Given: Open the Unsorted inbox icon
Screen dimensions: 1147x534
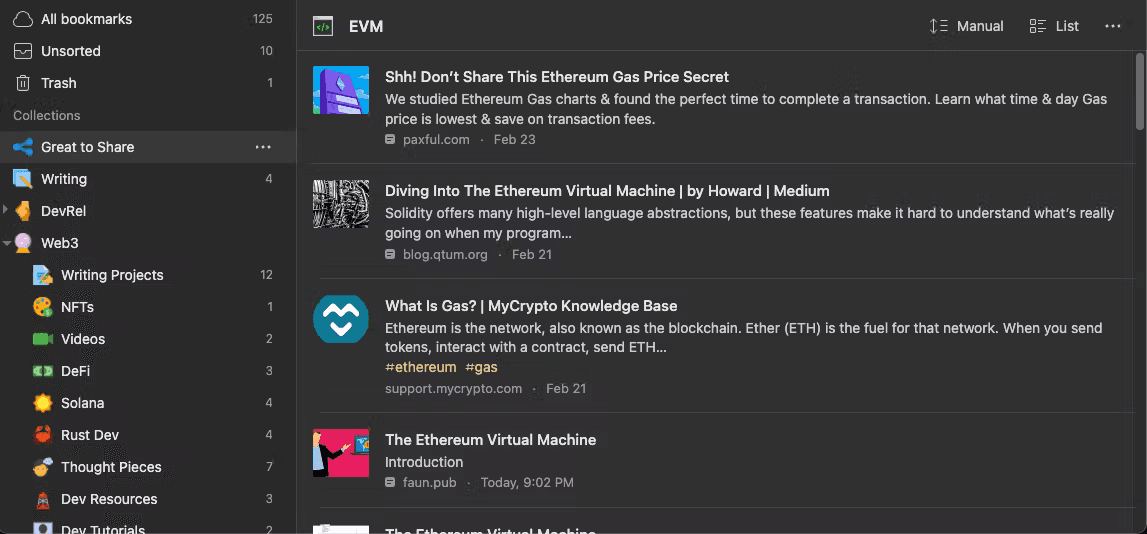Looking at the screenshot, I should click(22, 51).
